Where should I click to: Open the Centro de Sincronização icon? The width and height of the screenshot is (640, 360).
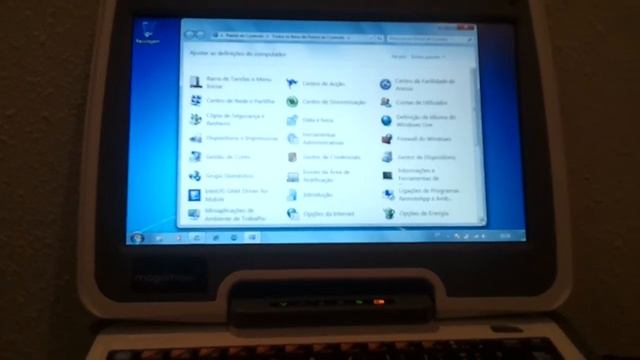point(292,102)
